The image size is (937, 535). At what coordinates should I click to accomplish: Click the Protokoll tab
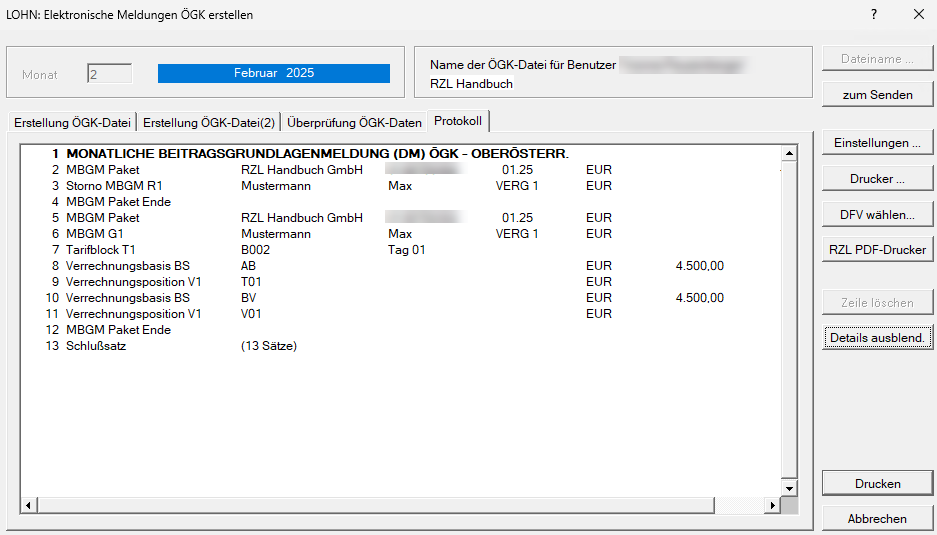pos(458,121)
